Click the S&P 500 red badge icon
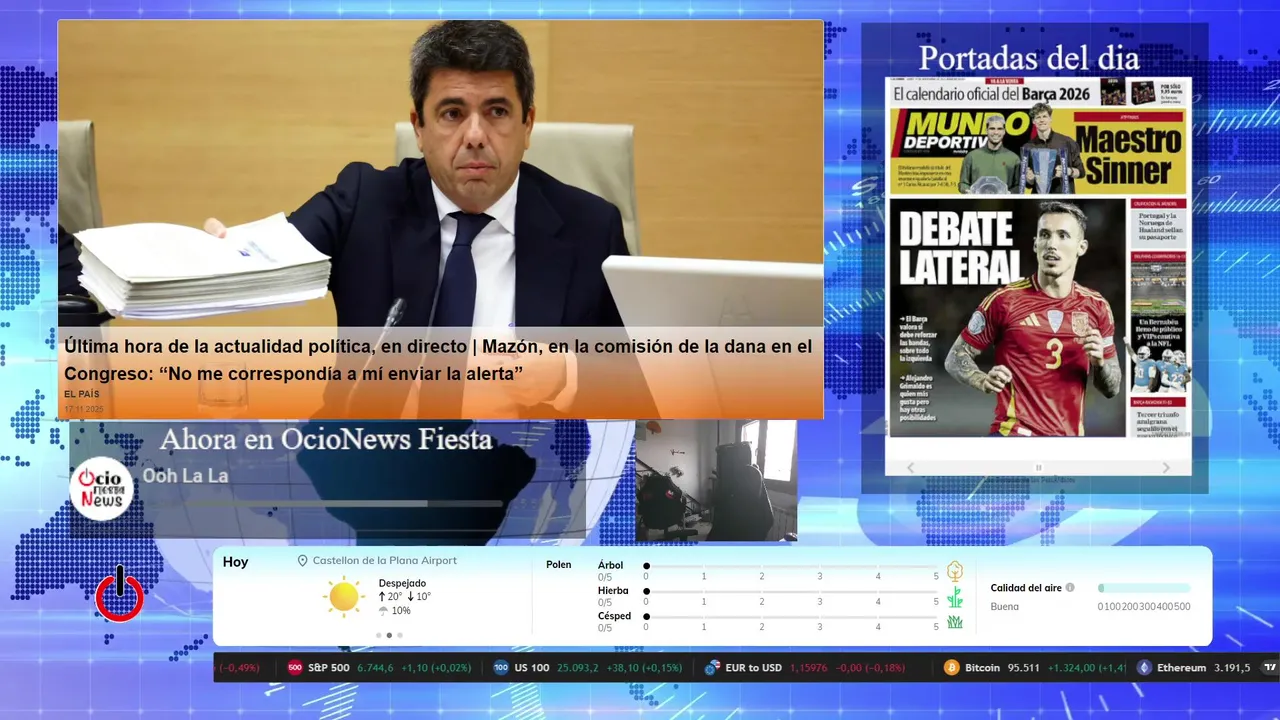The image size is (1280, 720). point(295,668)
